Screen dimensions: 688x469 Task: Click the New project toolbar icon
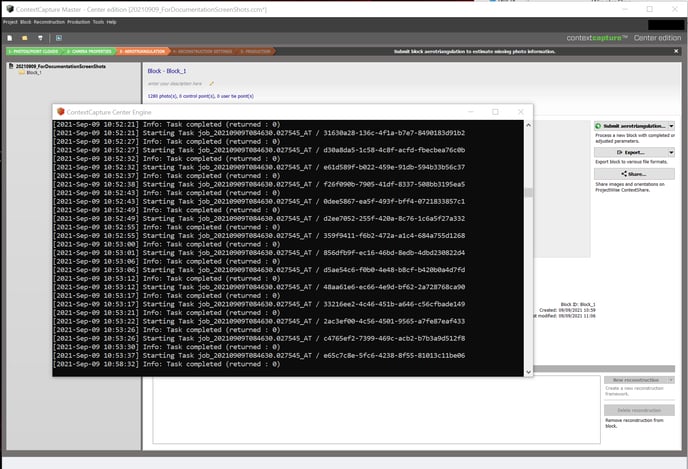[x=10, y=38]
